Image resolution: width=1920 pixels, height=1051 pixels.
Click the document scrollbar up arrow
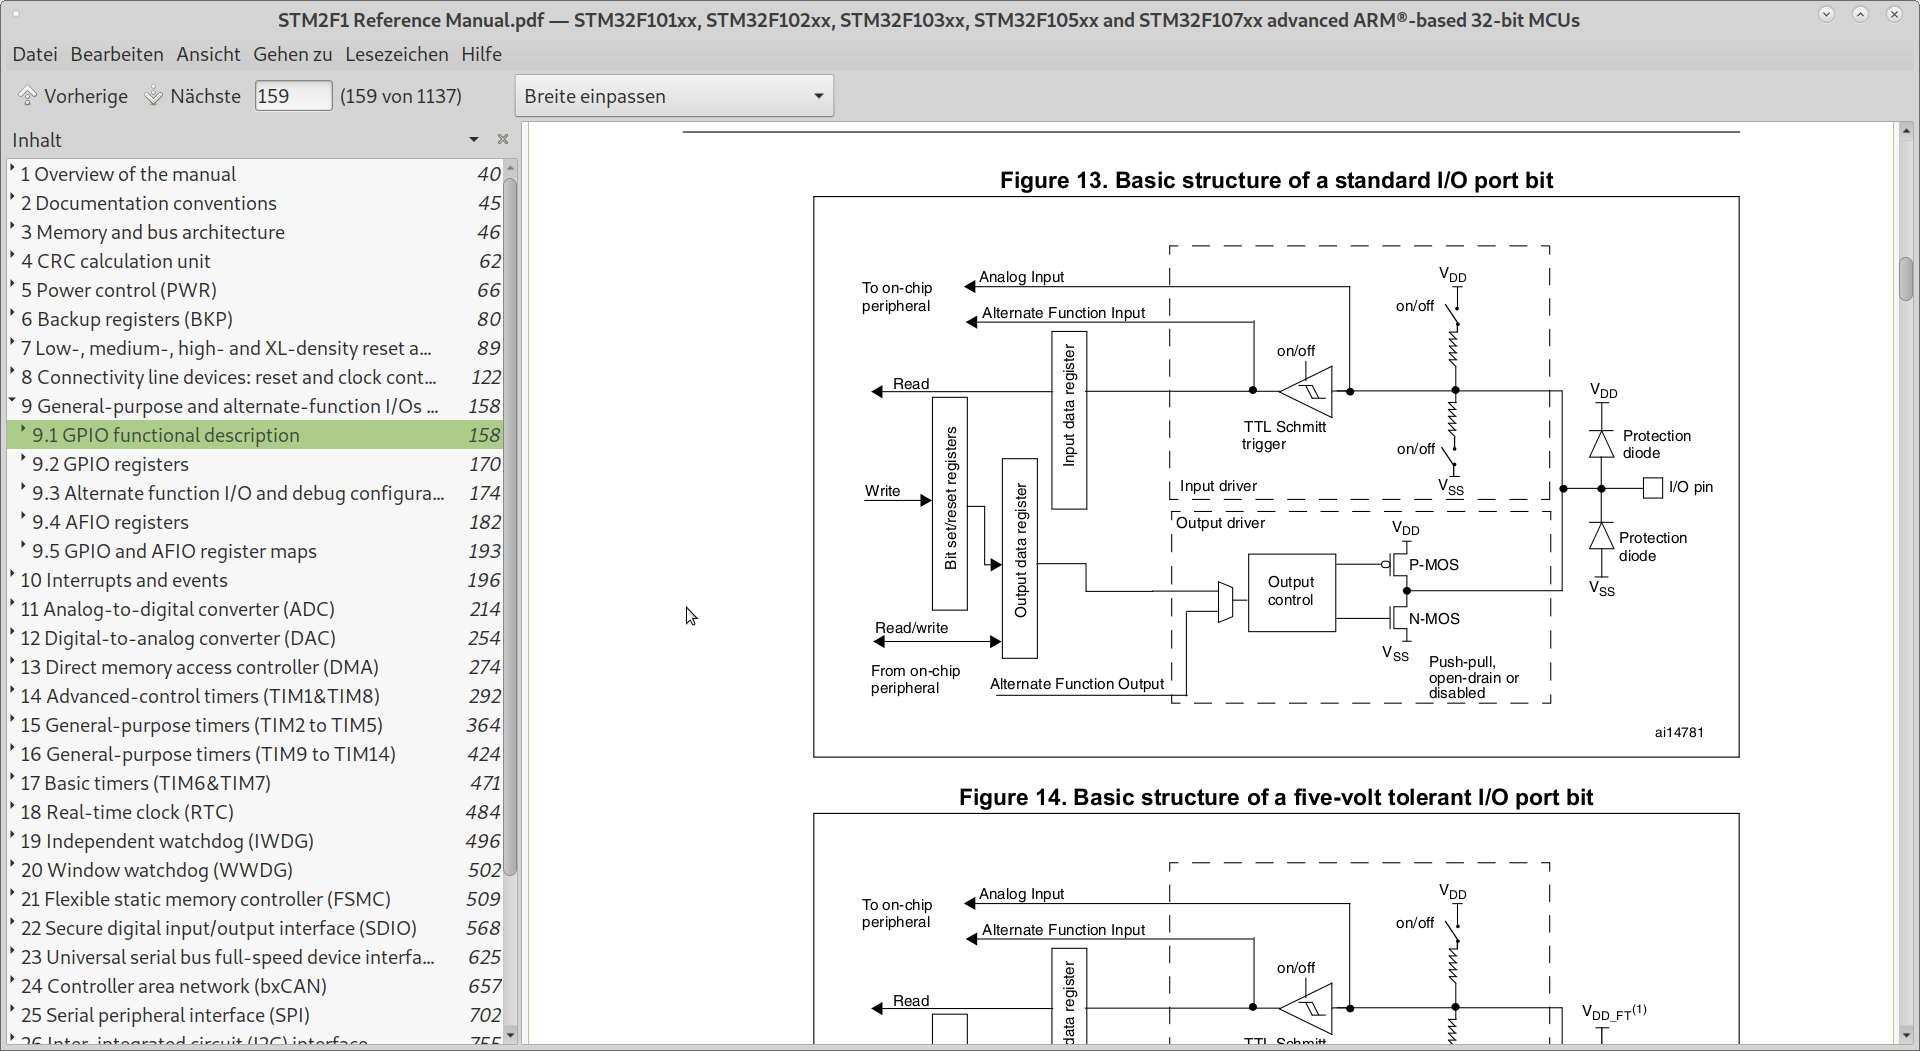1906,131
